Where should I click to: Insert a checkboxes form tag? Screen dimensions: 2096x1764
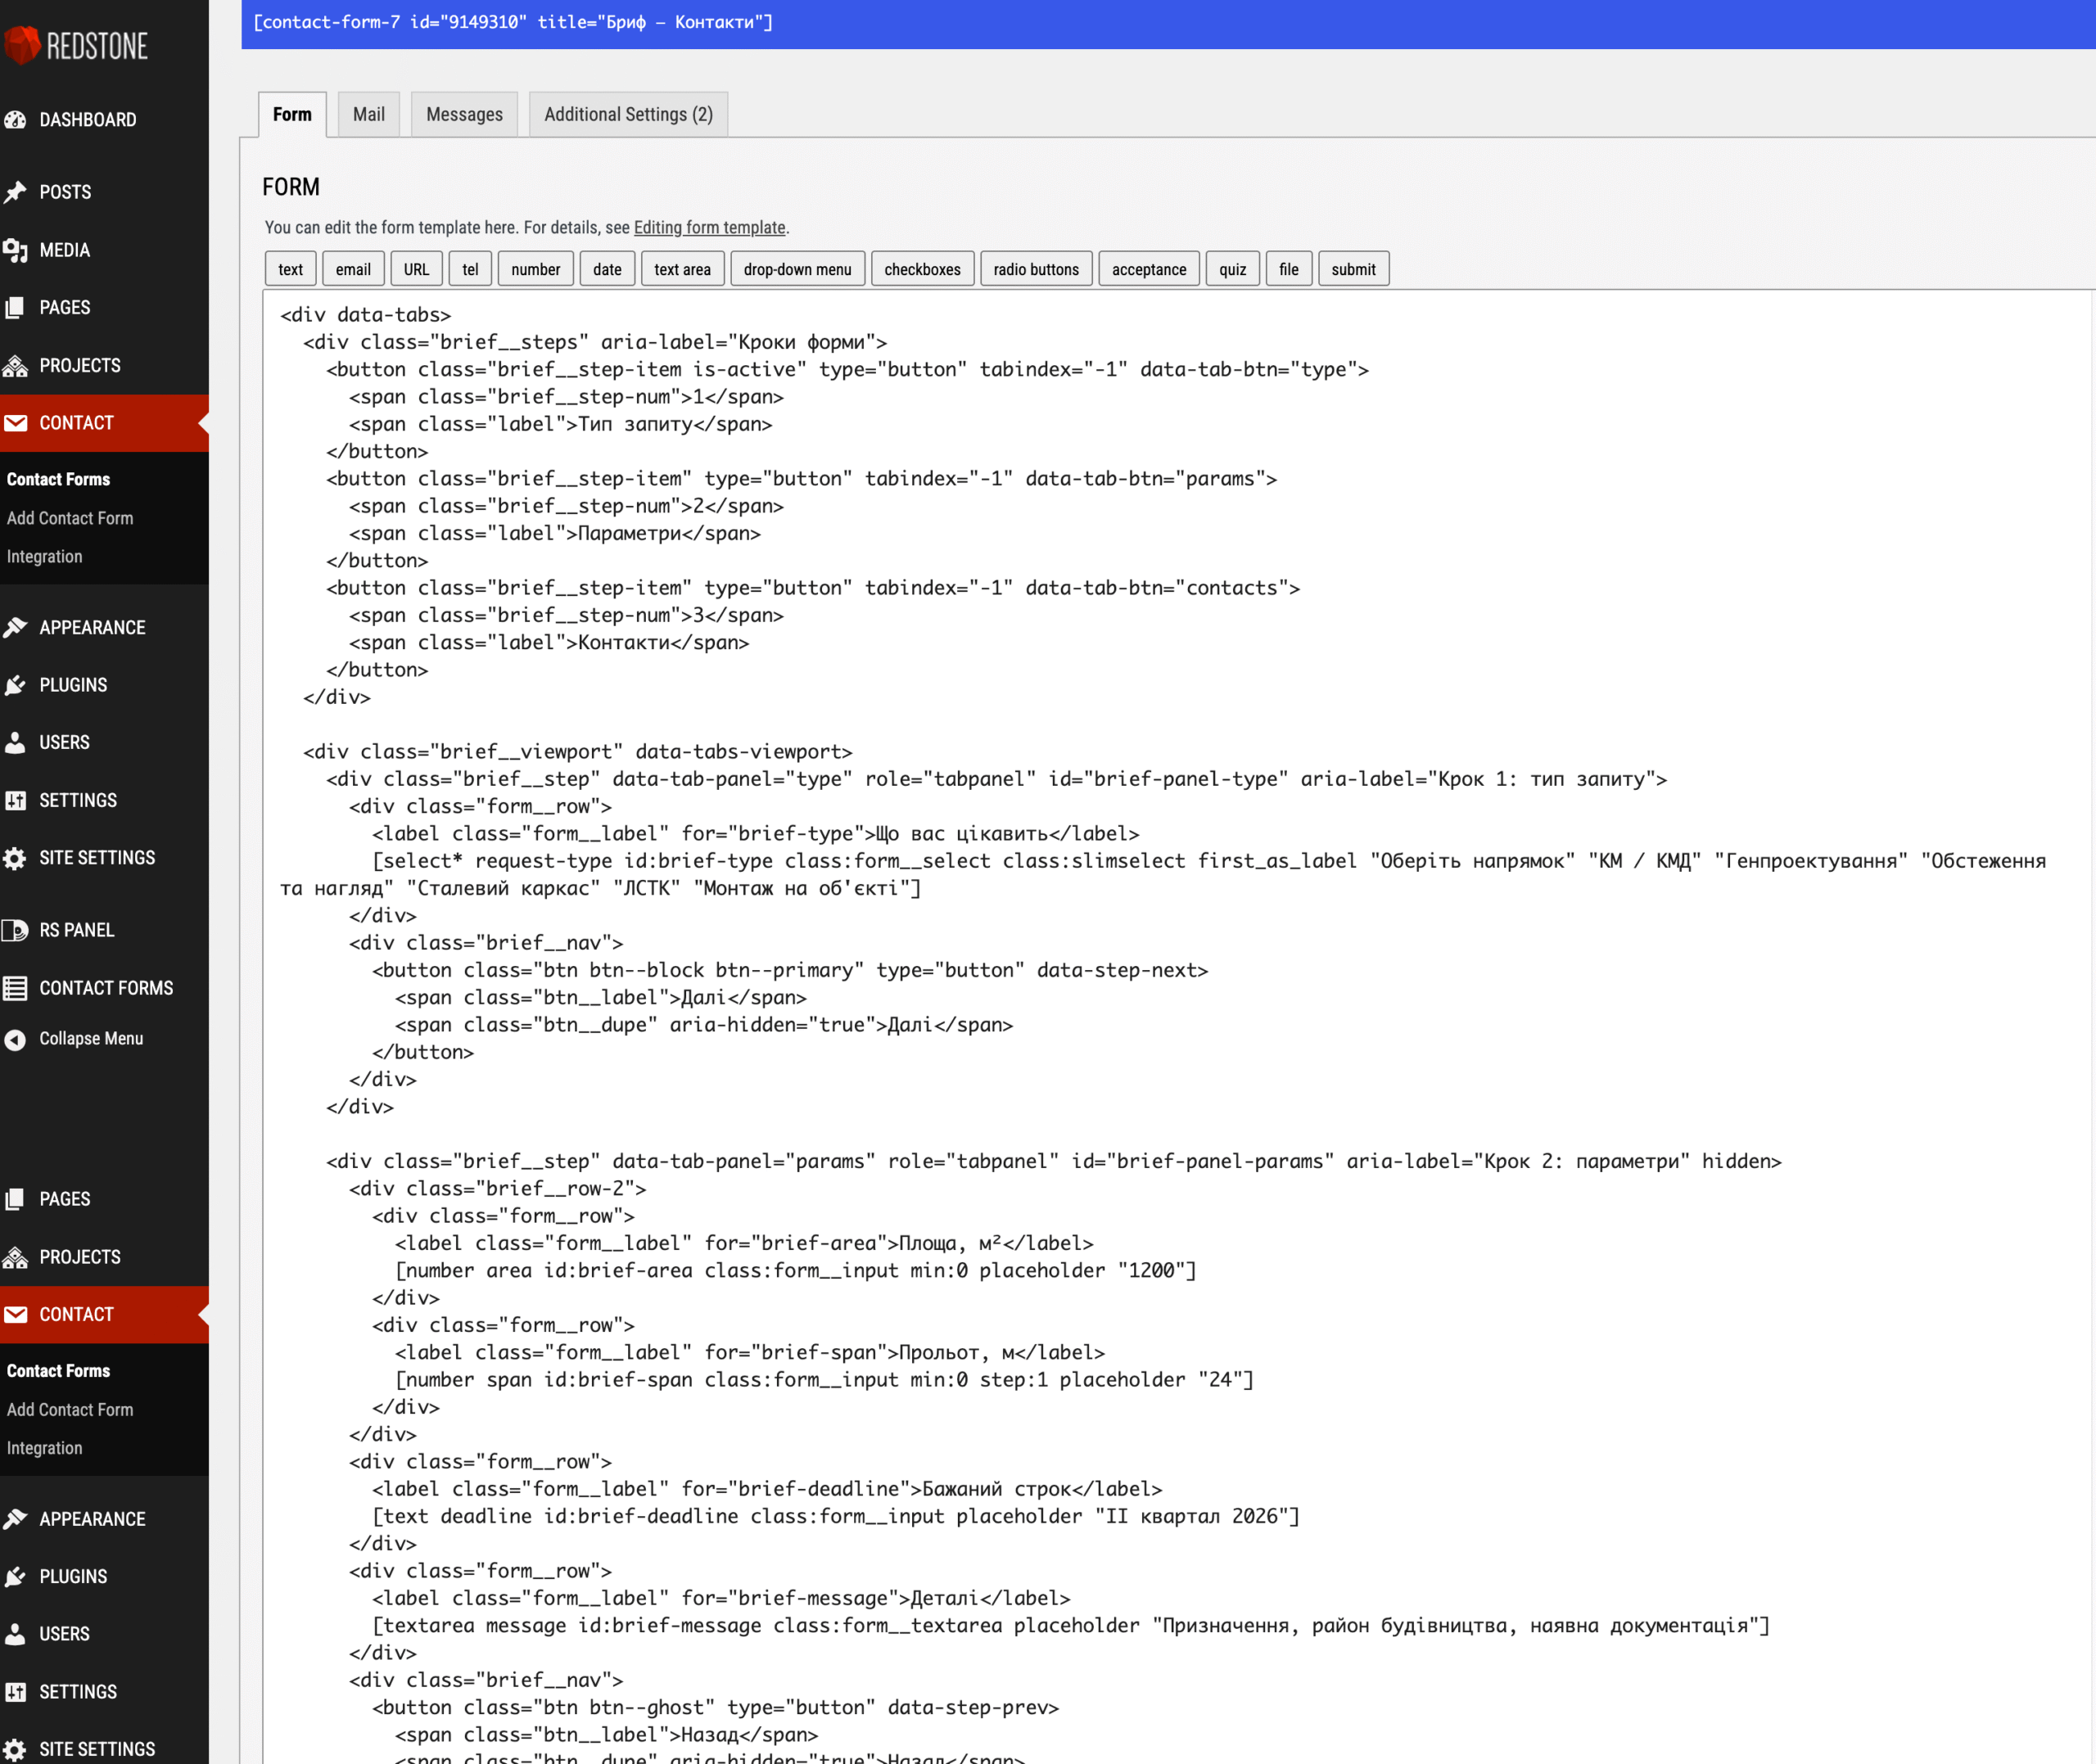922,269
